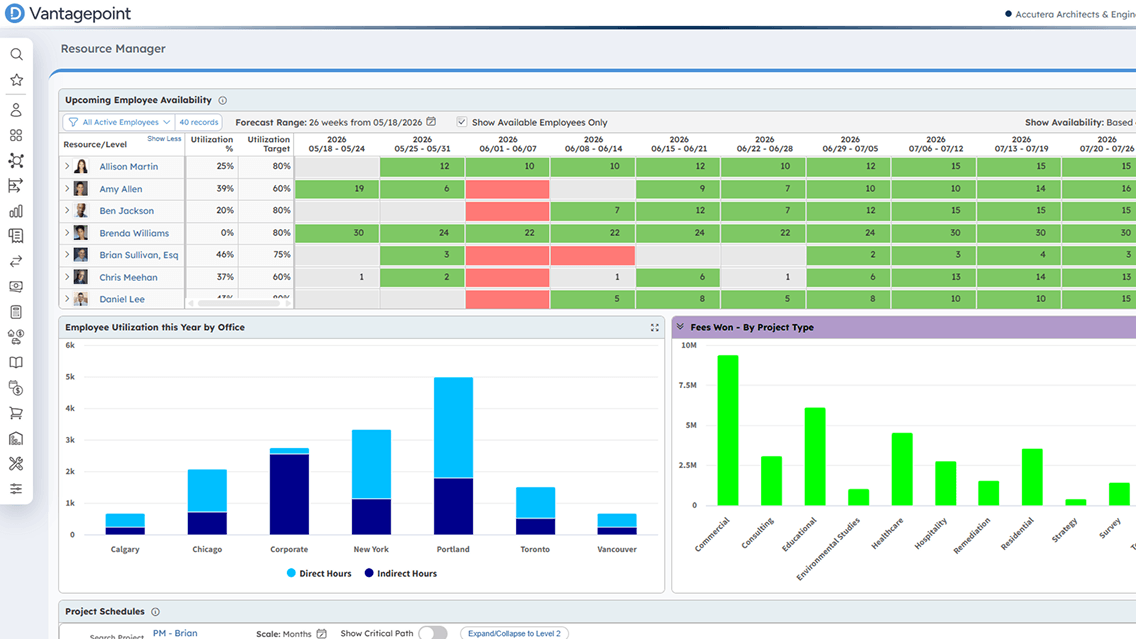Image resolution: width=1136 pixels, height=639 pixels.
Task: Collapse the Fees Won - By Project Type panel
Action: point(680,327)
